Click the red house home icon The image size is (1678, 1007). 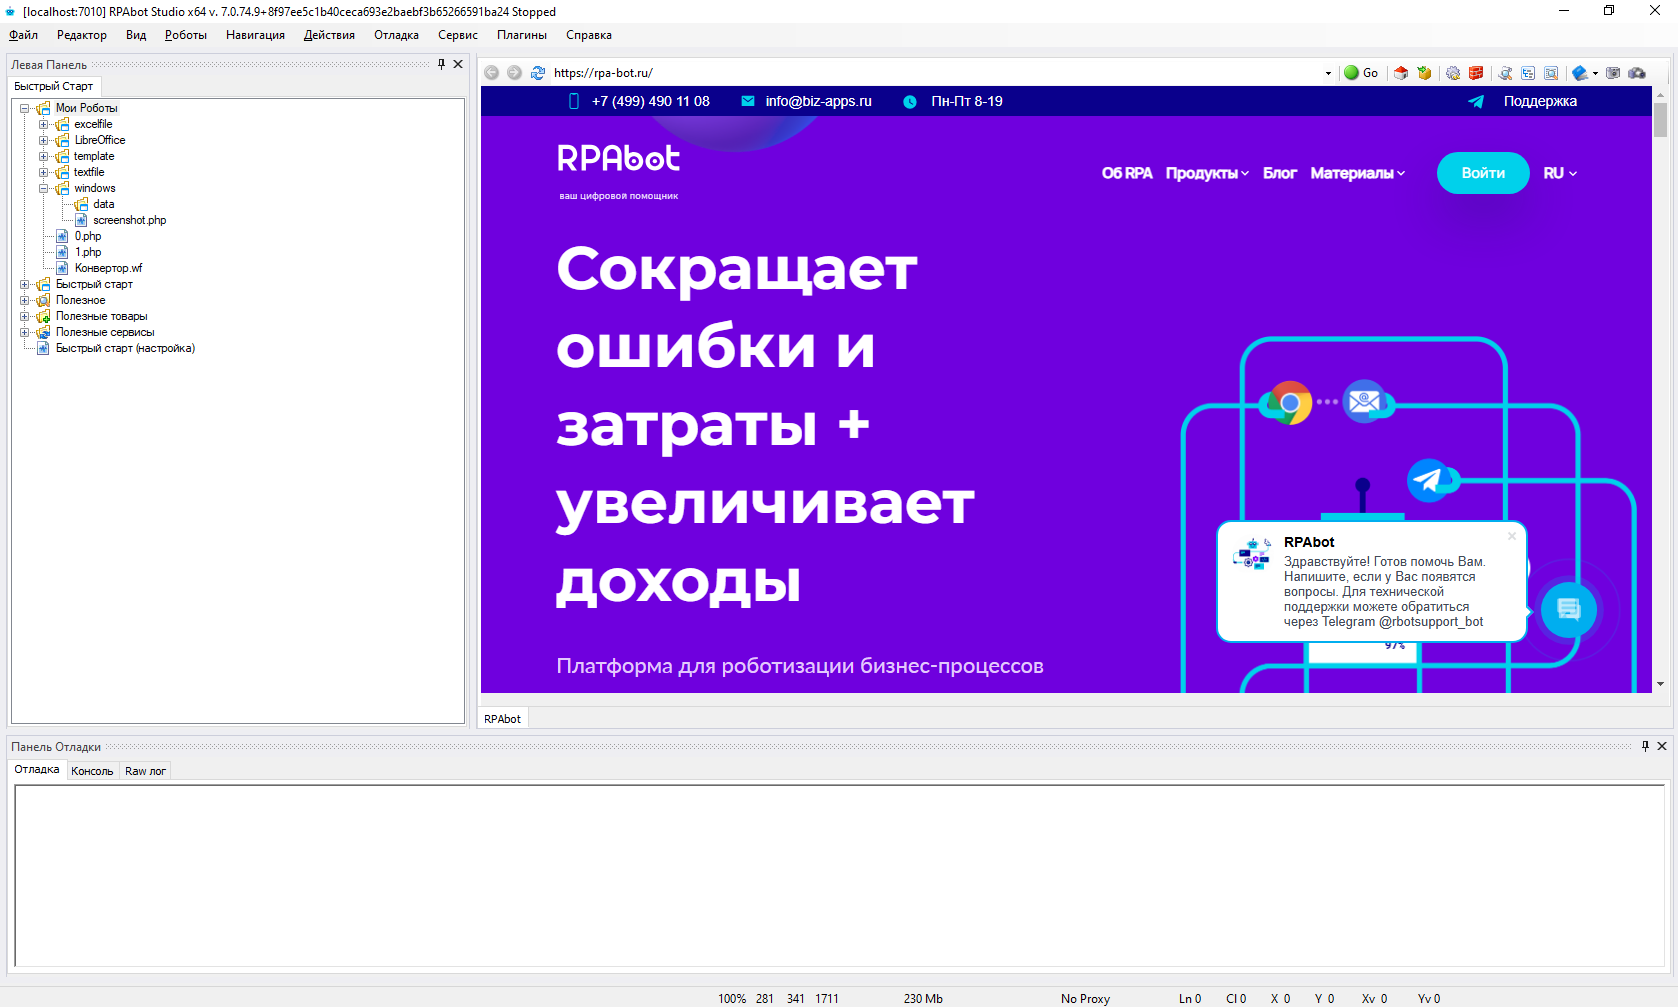coord(1401,73)
